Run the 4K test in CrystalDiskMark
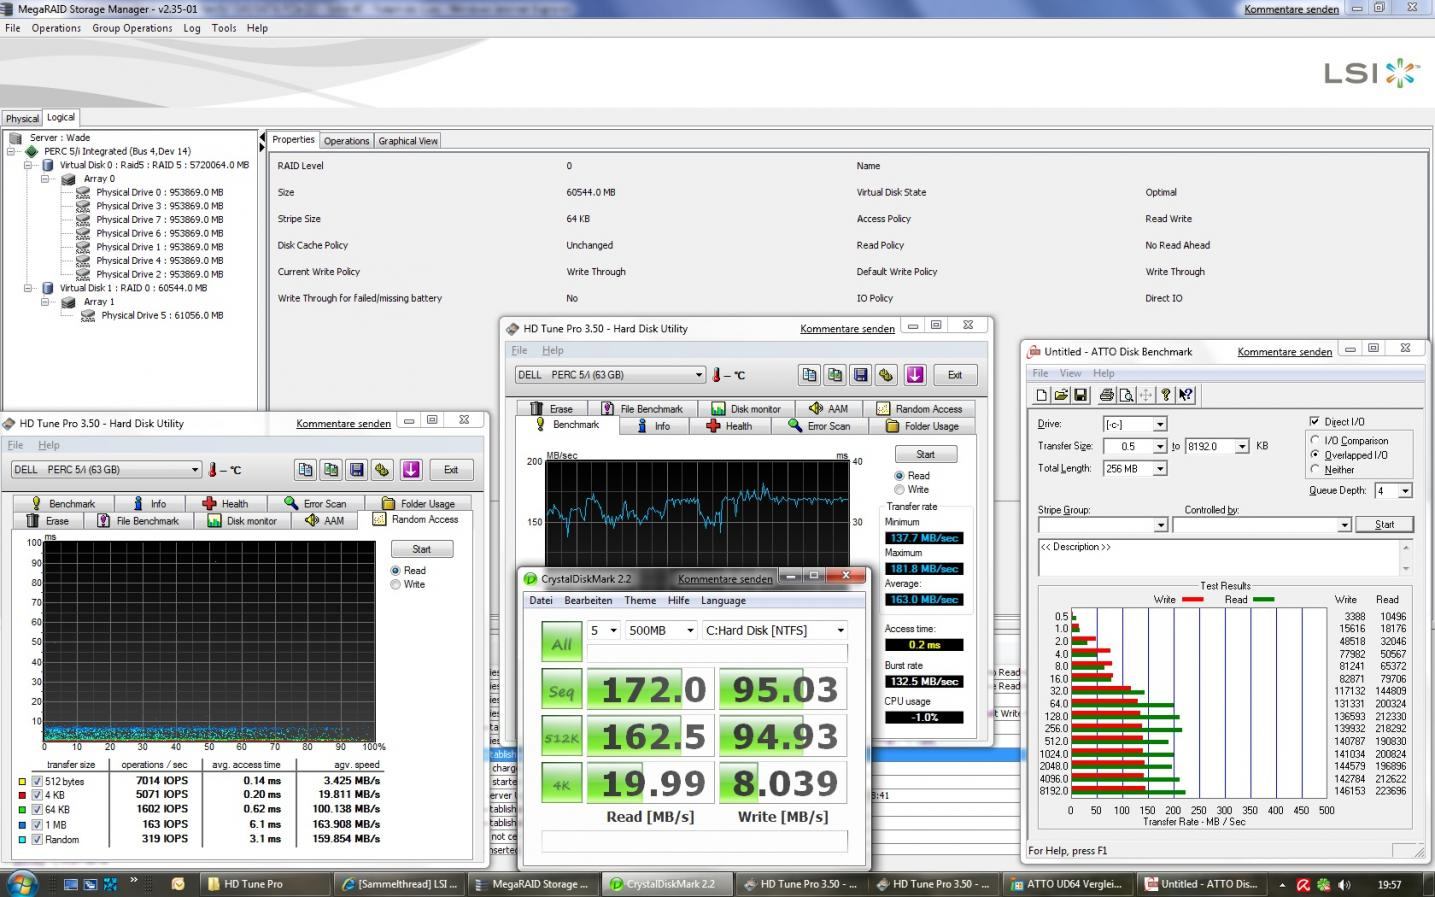The image size is (1435, 897). tap(561, 784)
